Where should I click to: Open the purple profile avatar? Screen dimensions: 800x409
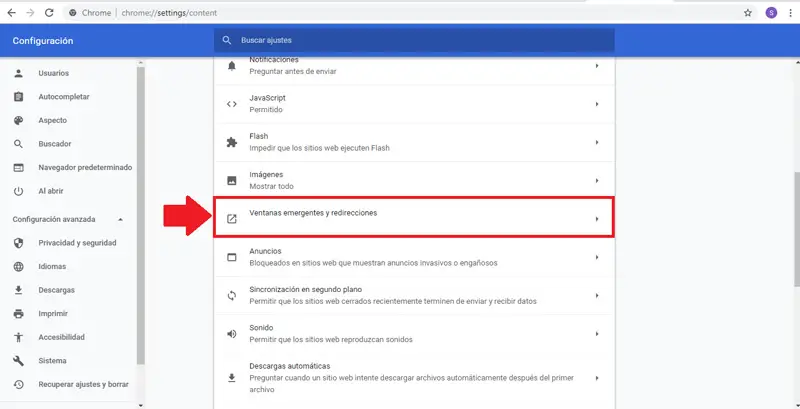tap(771, 13)
